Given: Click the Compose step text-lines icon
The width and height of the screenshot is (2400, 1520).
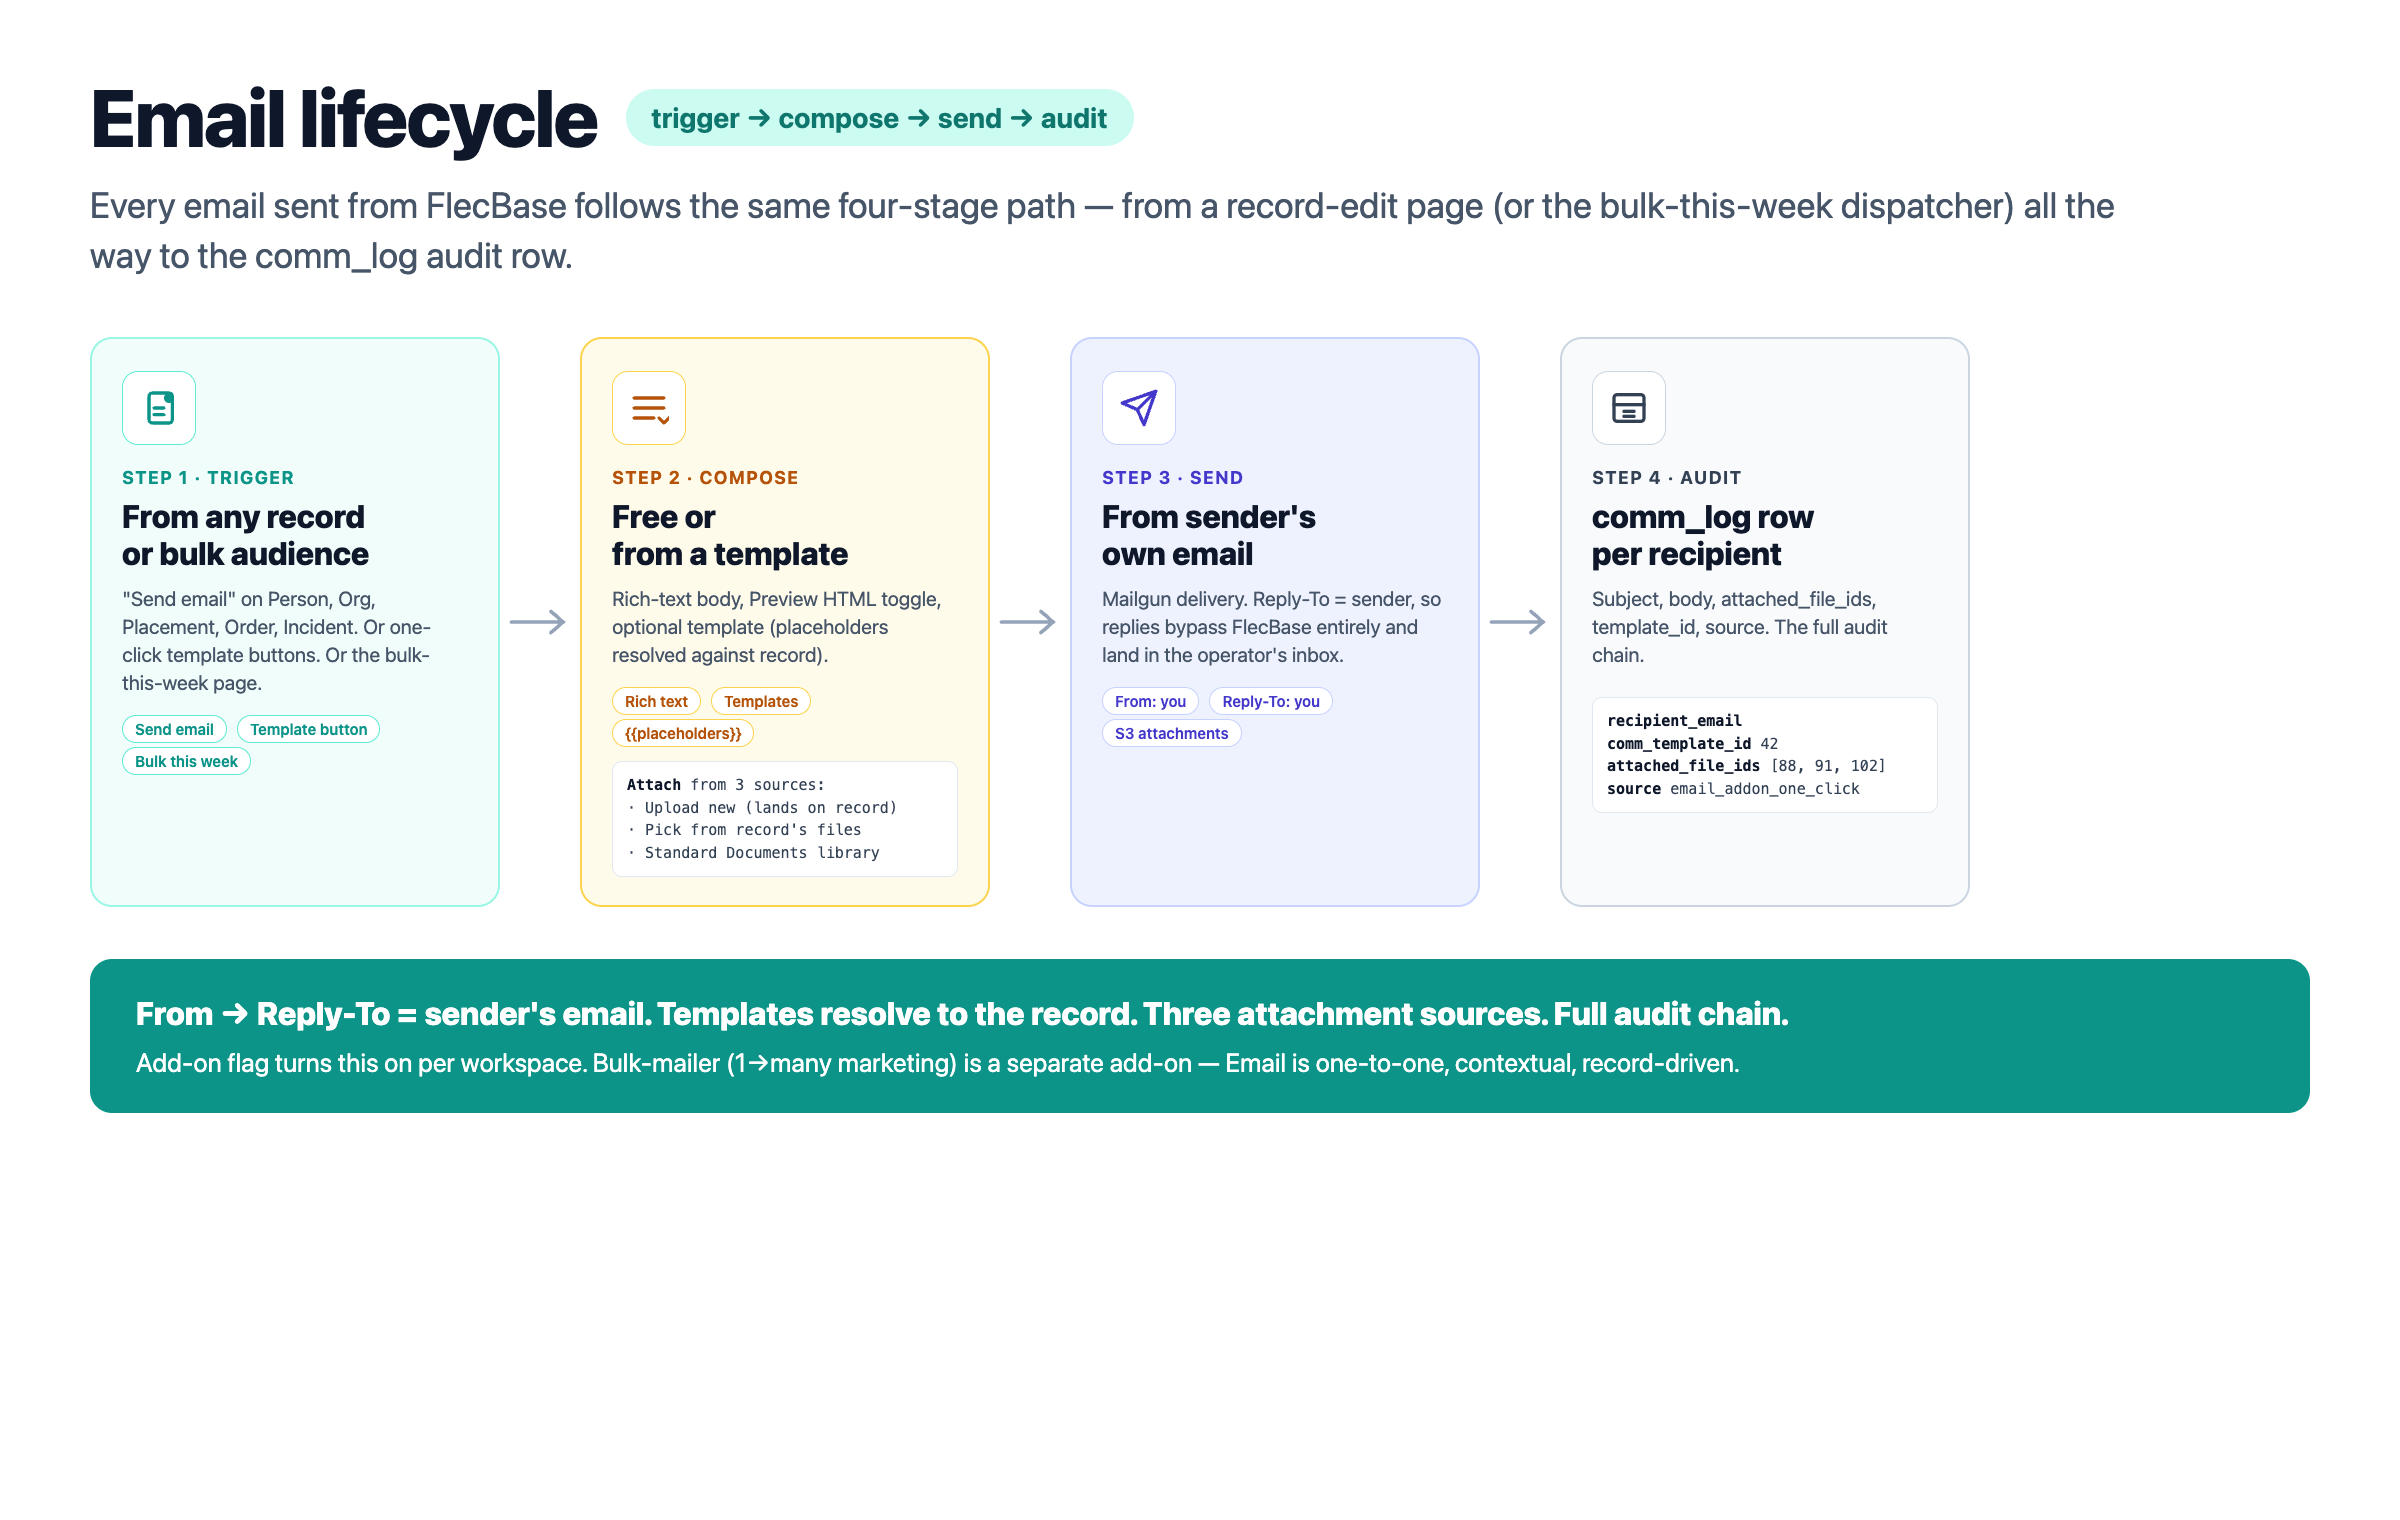Looking at the screenshot, I should (x=649, y=408).
